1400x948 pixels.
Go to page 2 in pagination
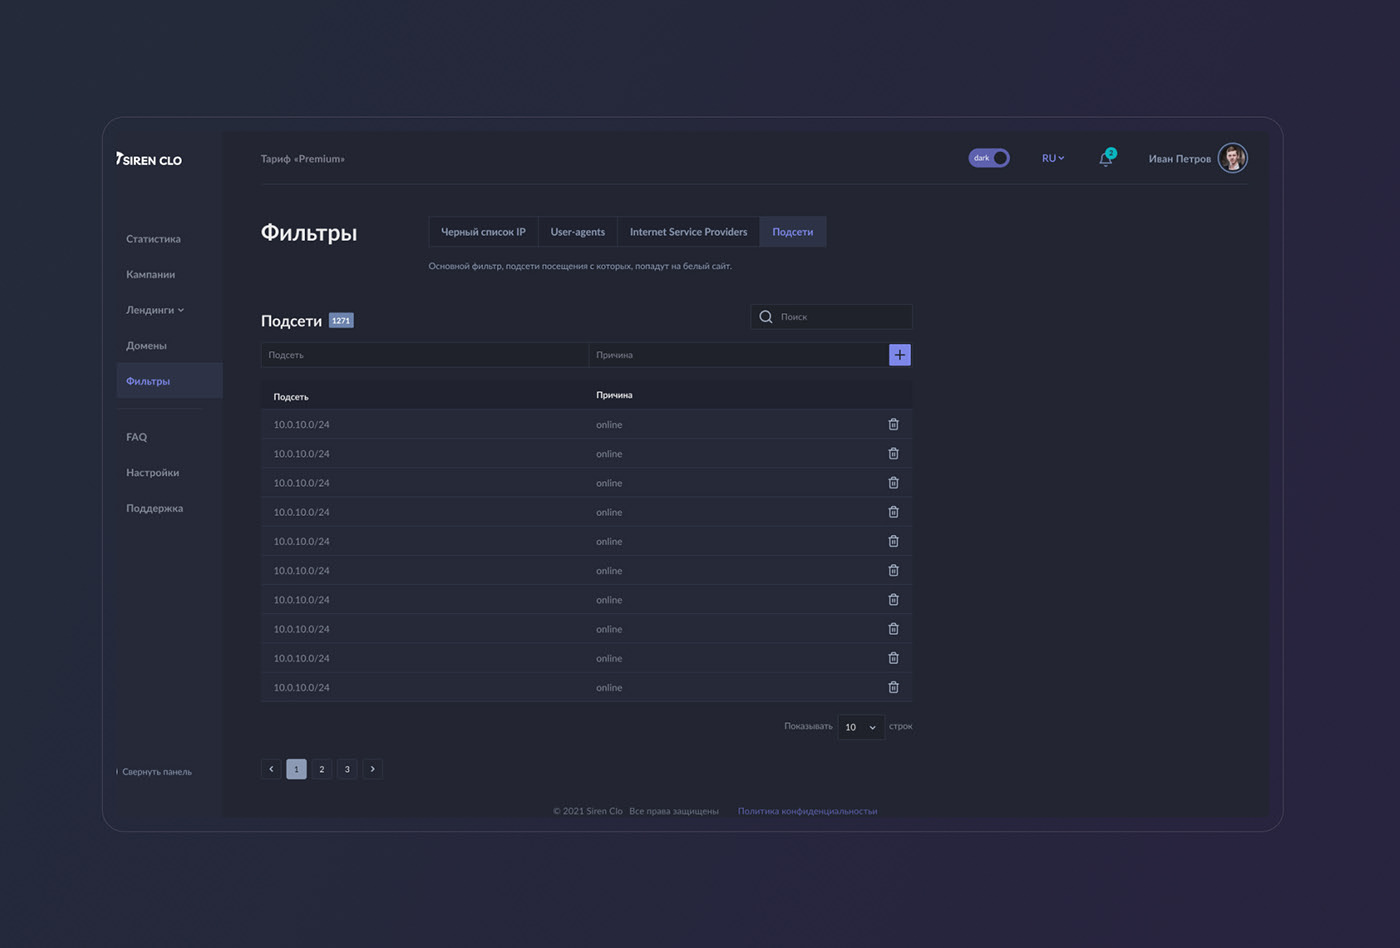point(321,769)
